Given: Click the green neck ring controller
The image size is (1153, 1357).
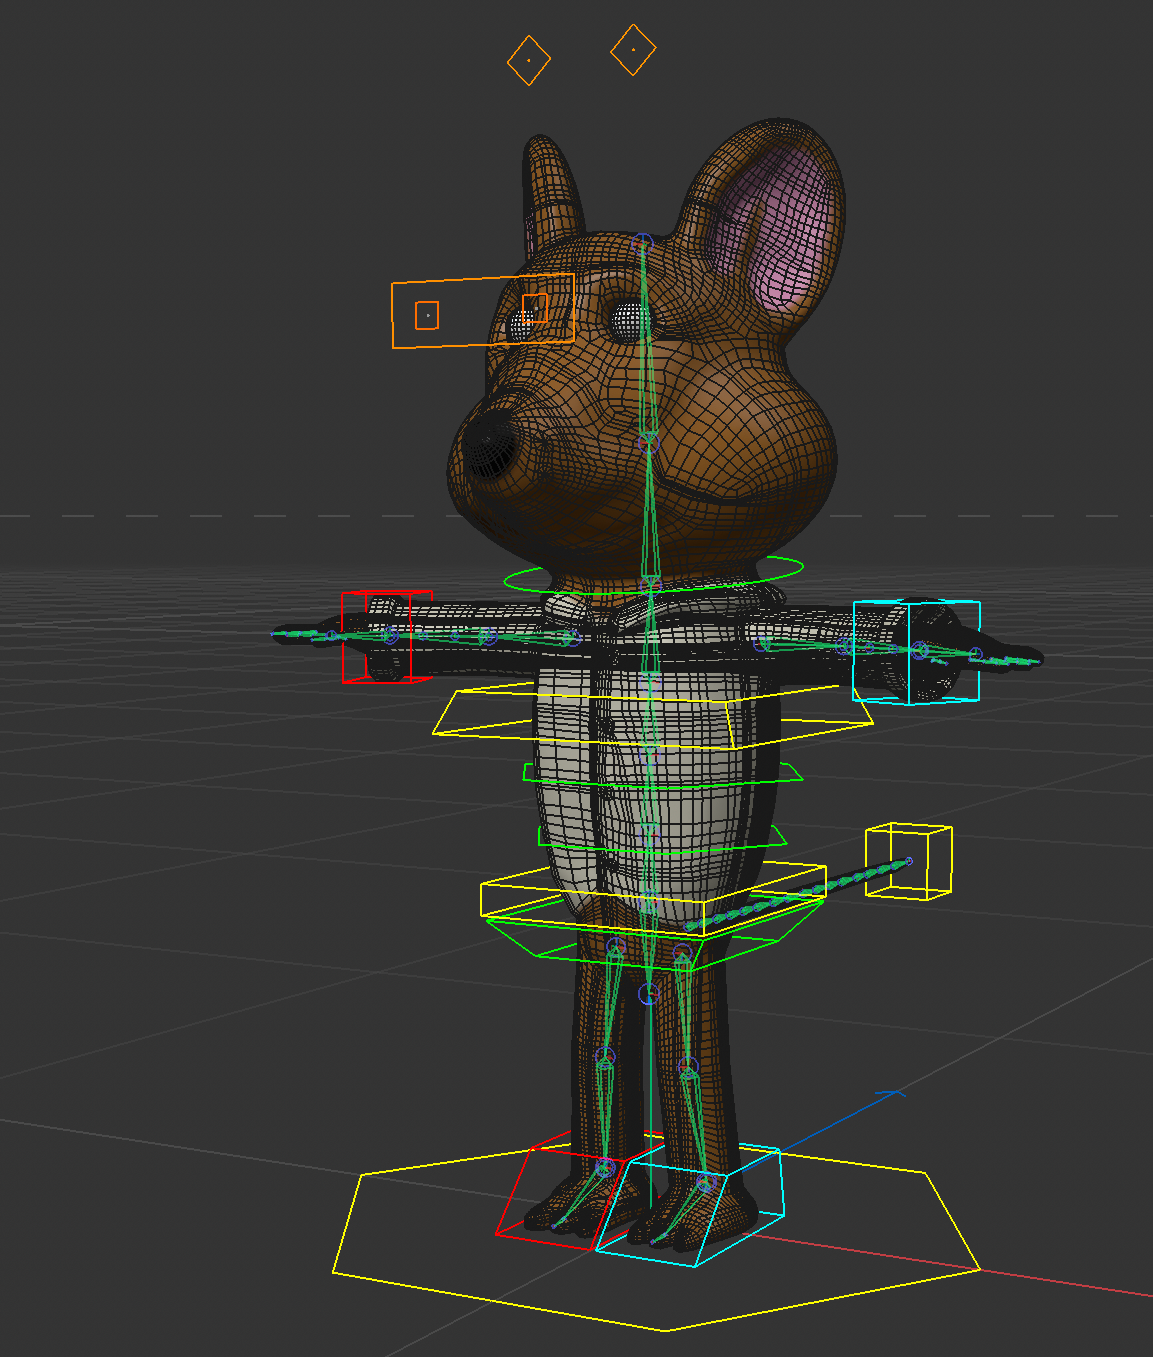Looking at the screenshot, I should (x=654, y=576).
